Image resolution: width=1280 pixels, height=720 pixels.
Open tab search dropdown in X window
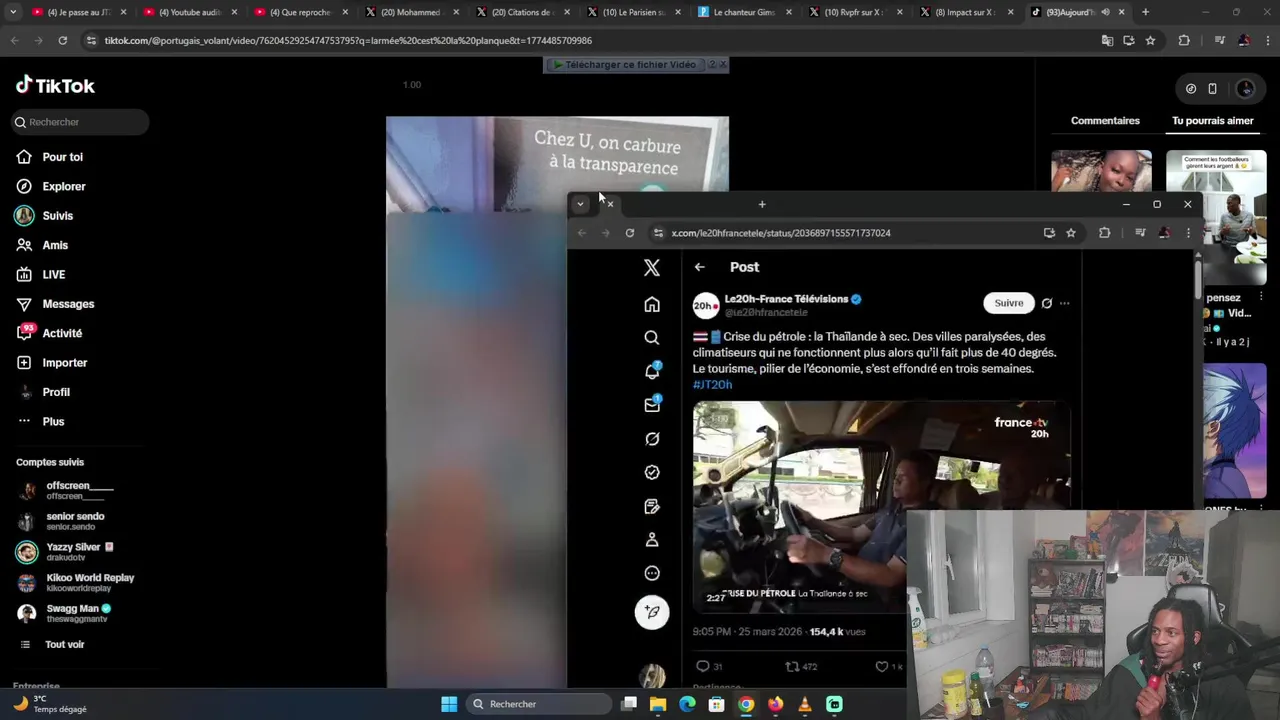580,204
